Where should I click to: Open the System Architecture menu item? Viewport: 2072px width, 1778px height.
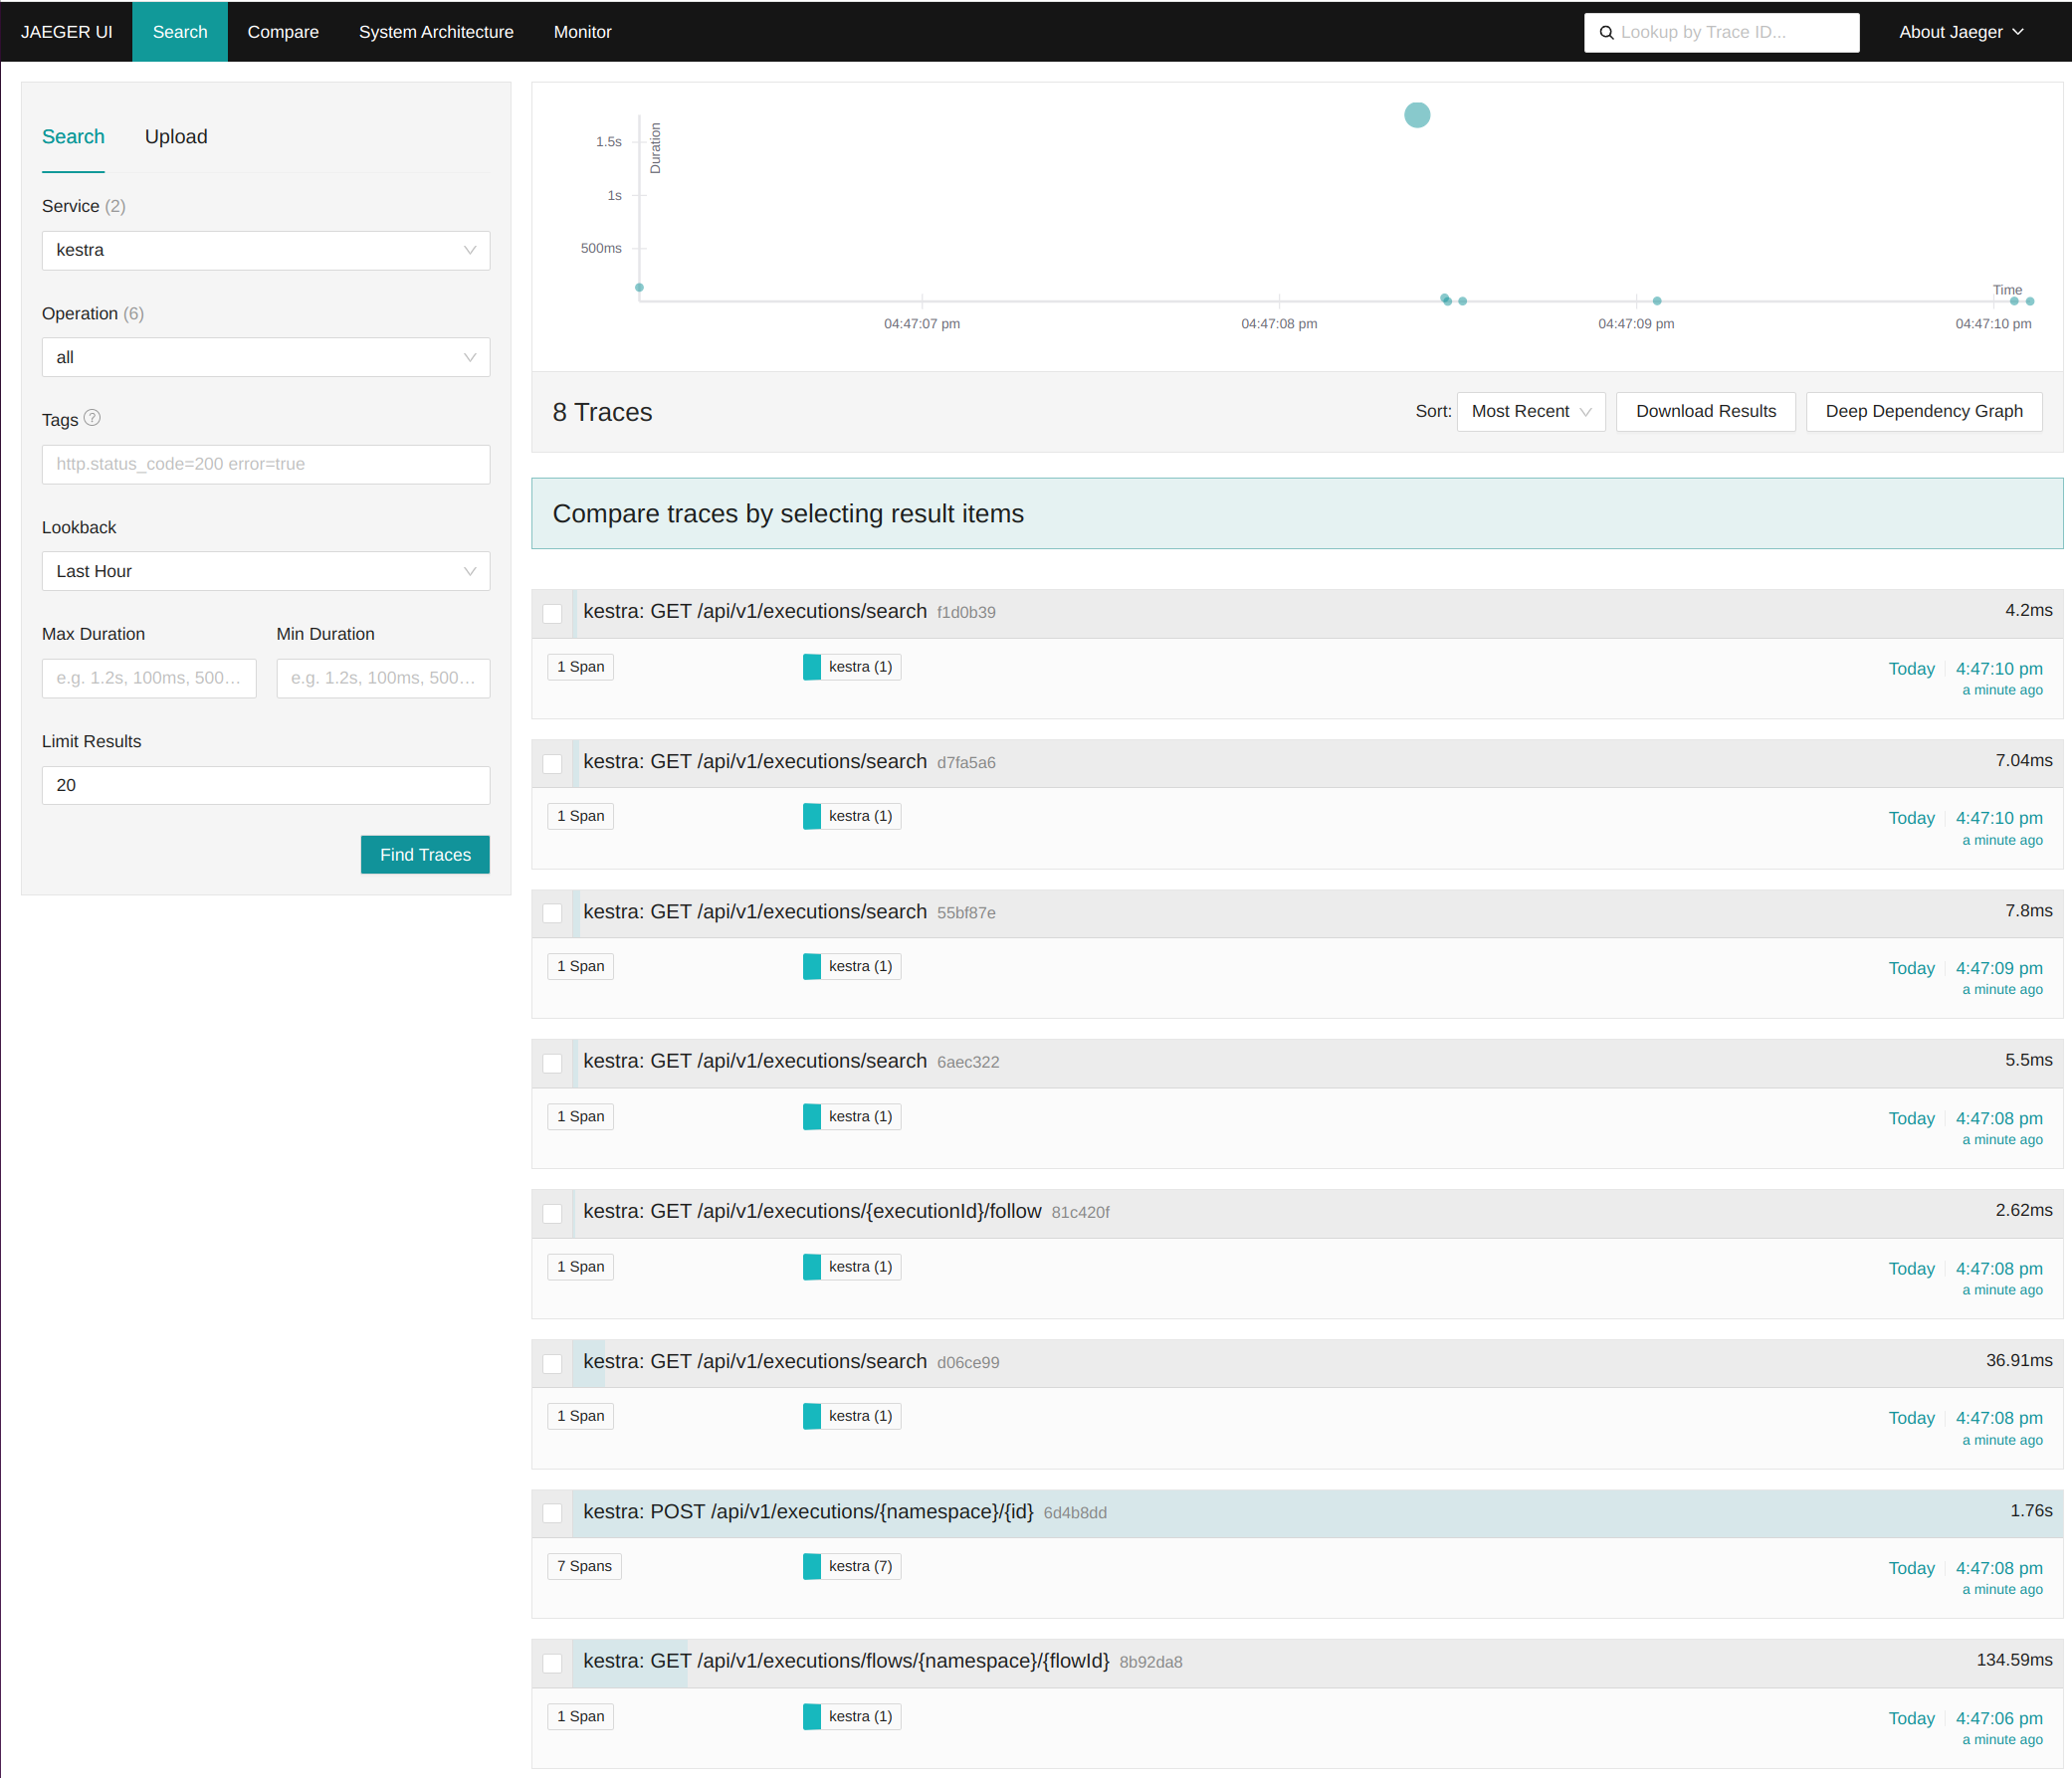(x=435, y=32)
